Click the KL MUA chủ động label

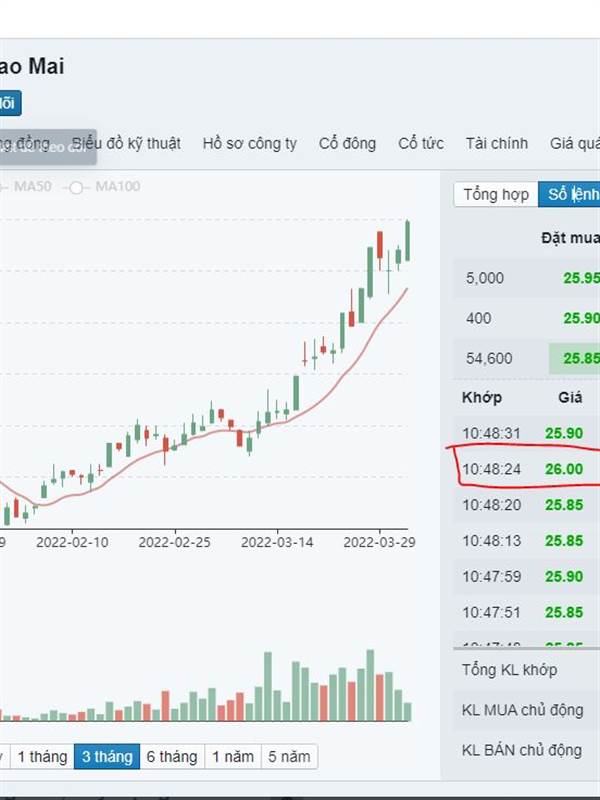[x=522, y=710]
